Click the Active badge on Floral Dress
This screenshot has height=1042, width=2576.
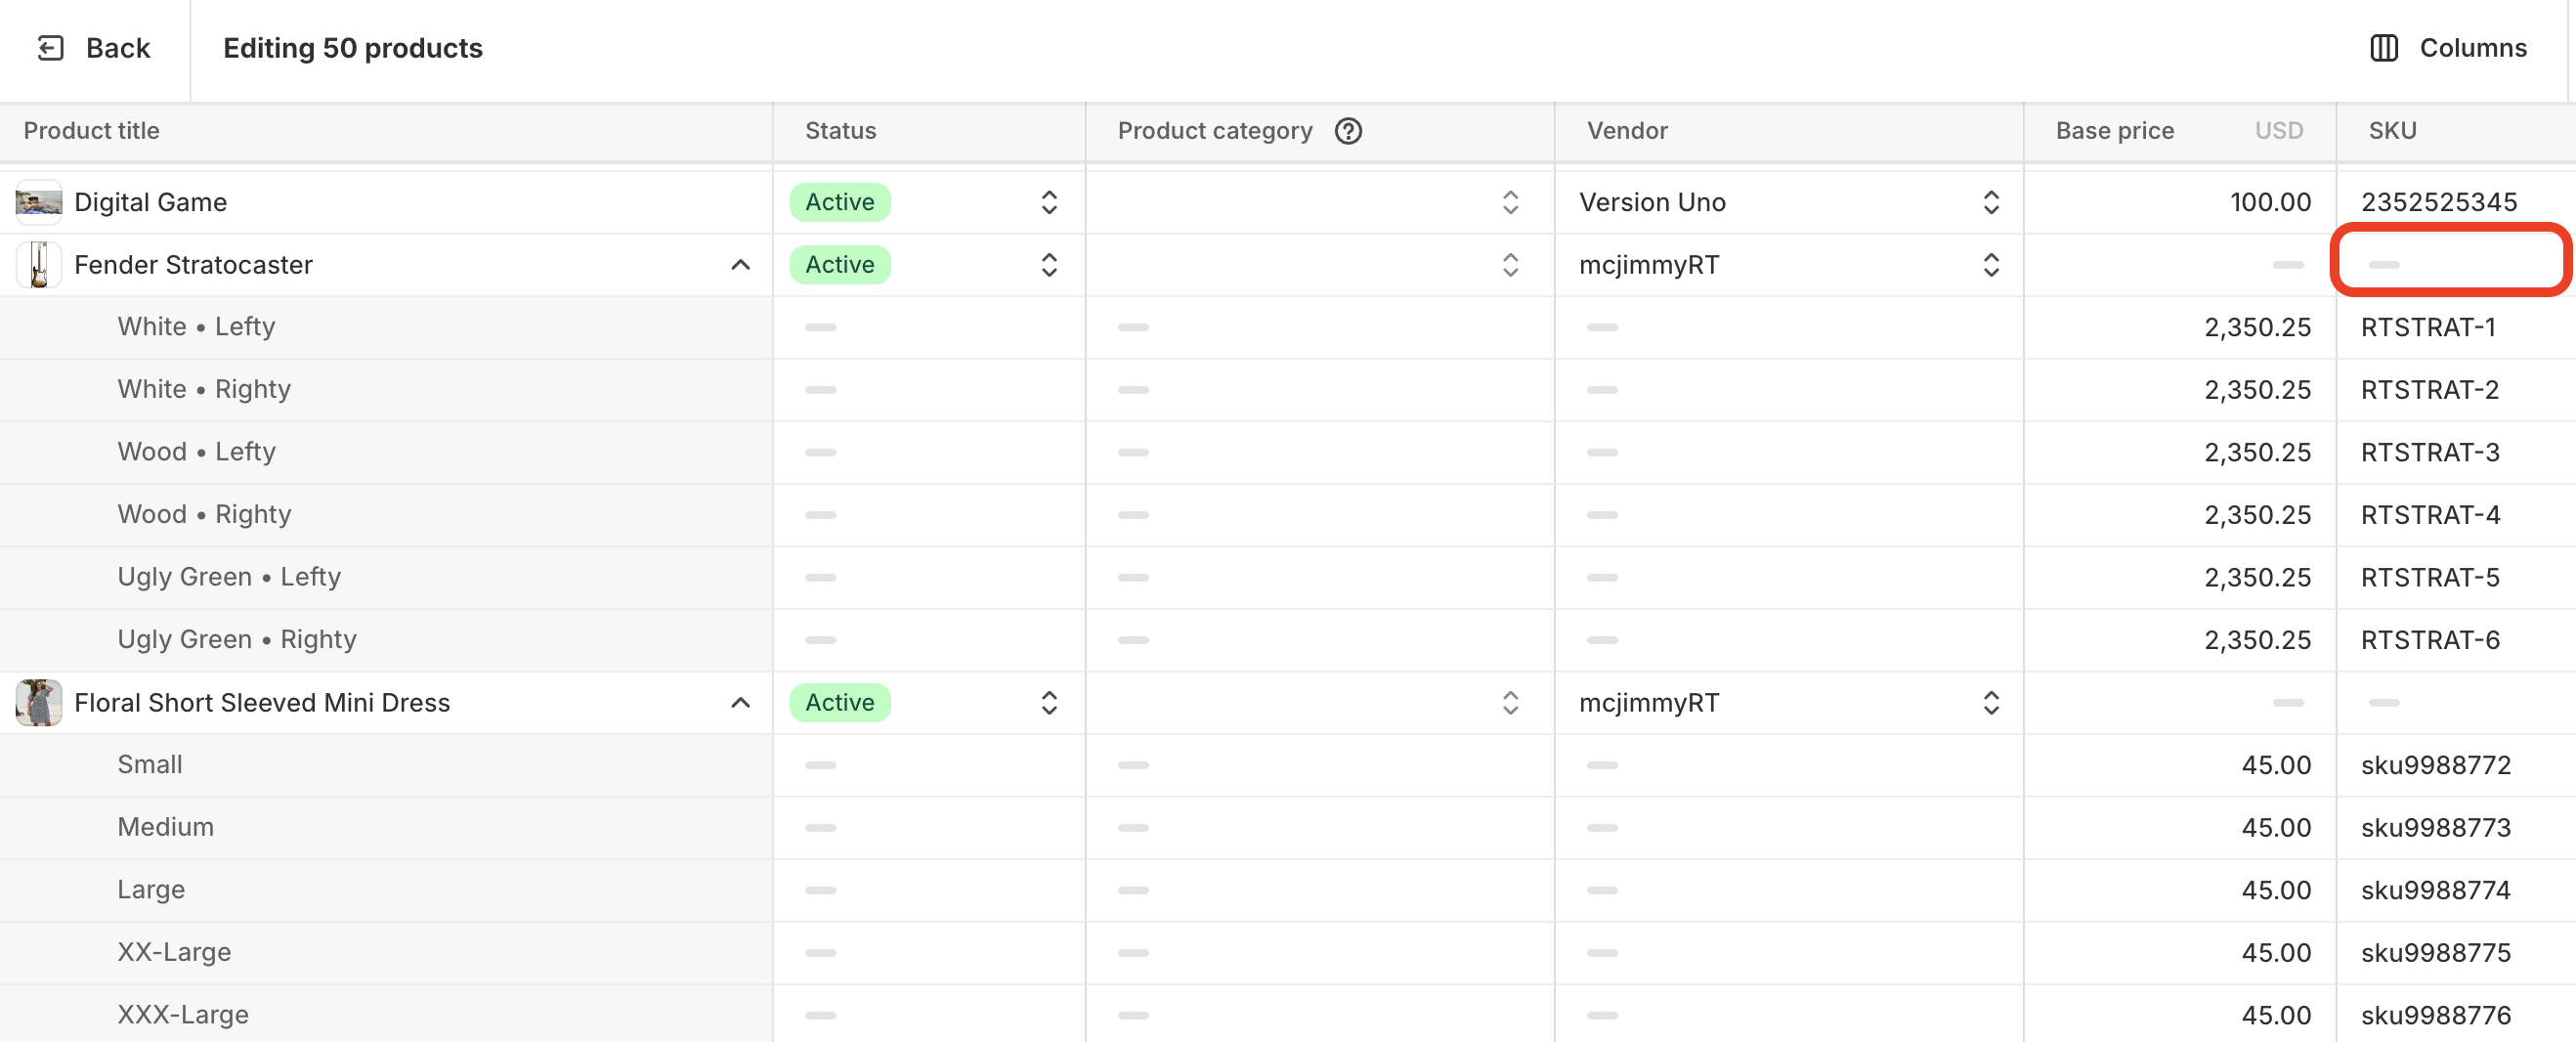click(840, 703)
